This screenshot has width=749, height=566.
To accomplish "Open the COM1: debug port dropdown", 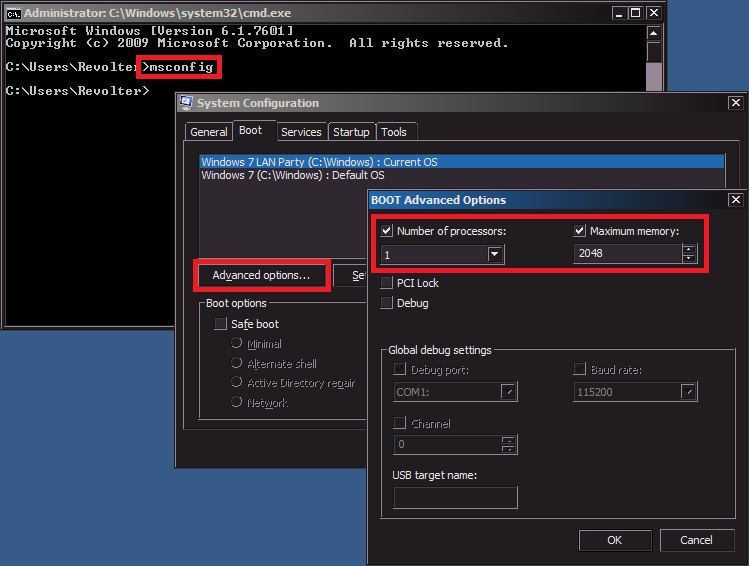I will 508,392.
